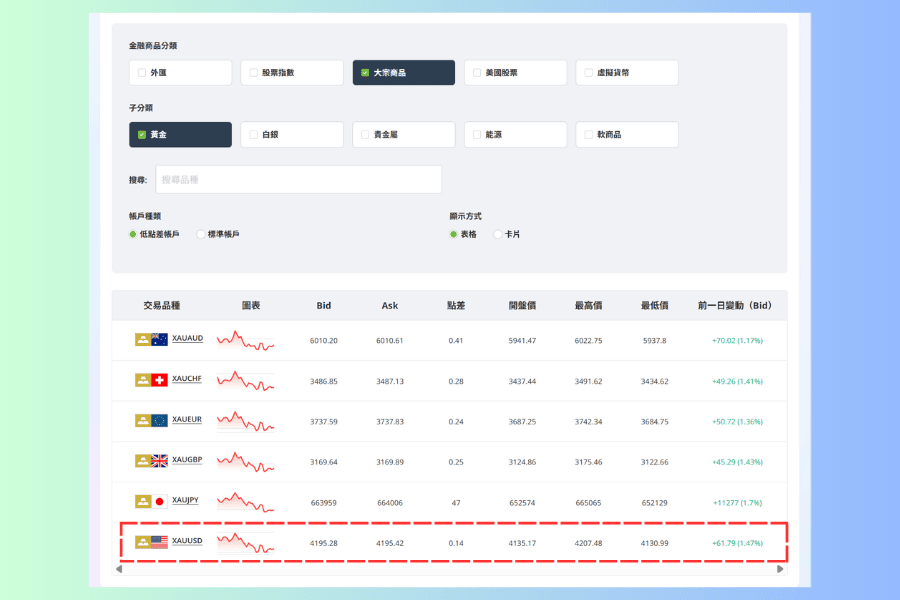Click the XAUUSD bid value 4195.28
The image size is (900, 600).
pyautogui.click(x=324, y=543)
